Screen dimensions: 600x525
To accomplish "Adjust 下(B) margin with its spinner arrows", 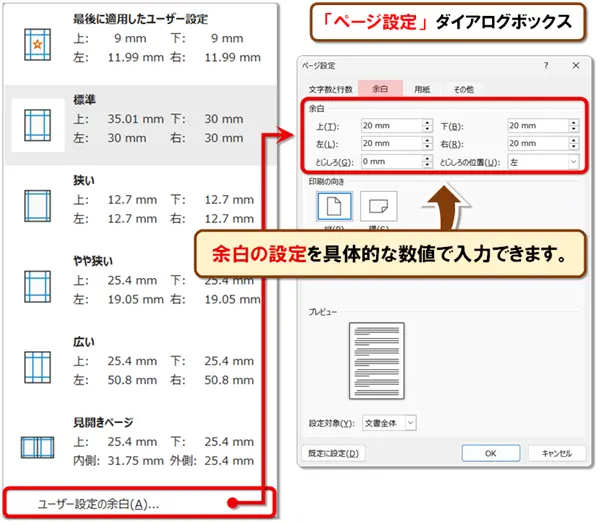I will click(574, 126).
